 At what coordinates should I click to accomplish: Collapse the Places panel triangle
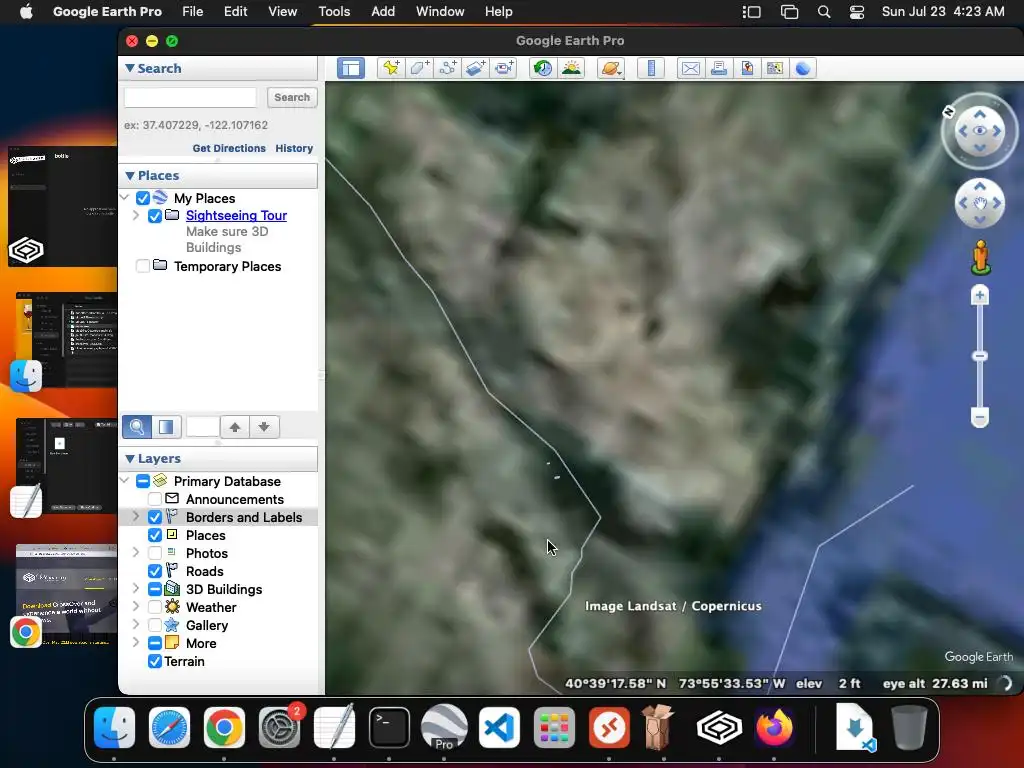(129, 176)
